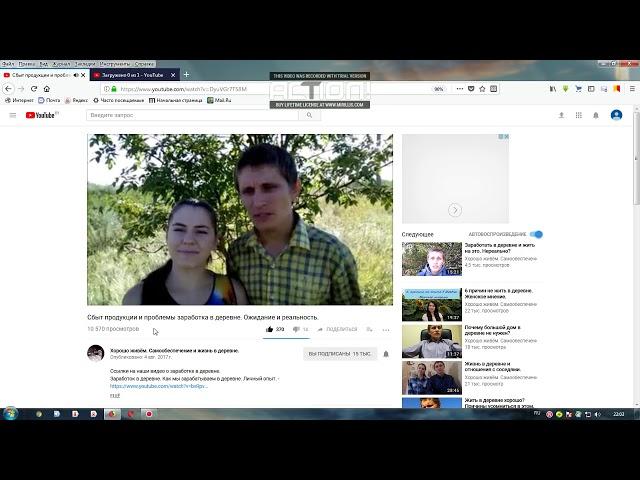Viewport: 640px width, 480px height.
Task: Open the Справка menu
Action: point(144,64)
